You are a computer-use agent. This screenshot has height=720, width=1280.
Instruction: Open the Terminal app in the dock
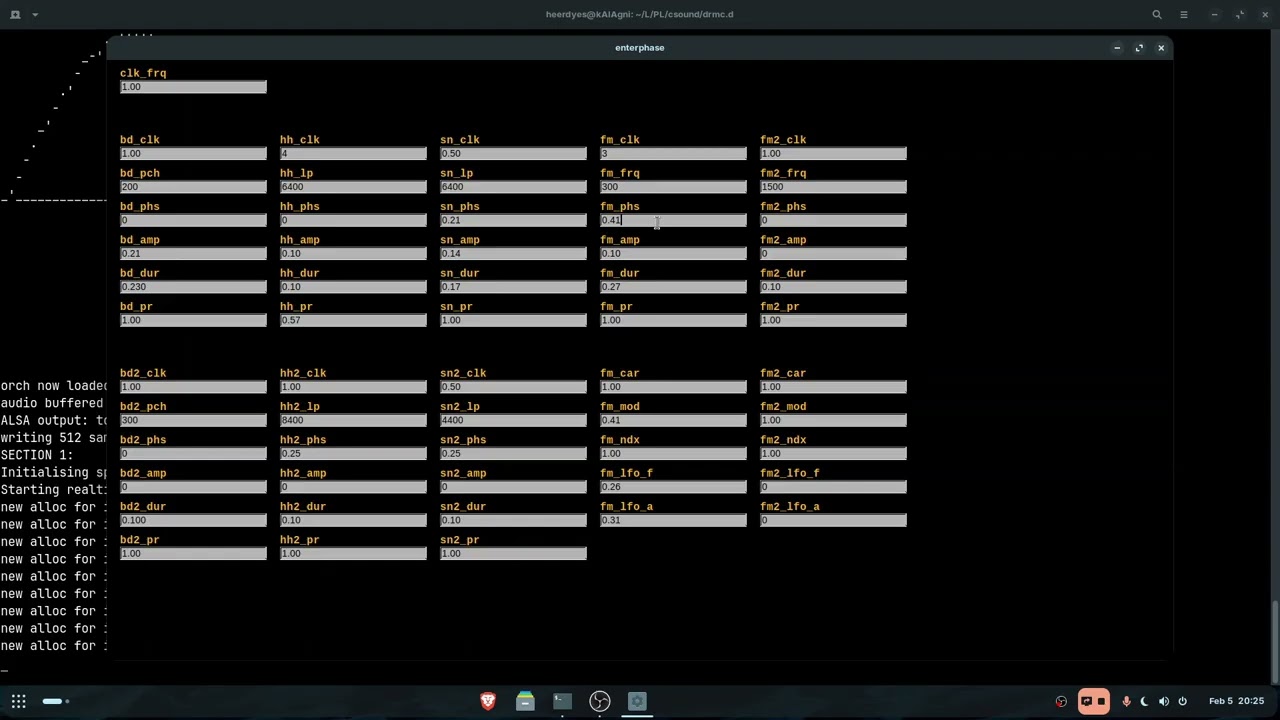pos(562,701)
